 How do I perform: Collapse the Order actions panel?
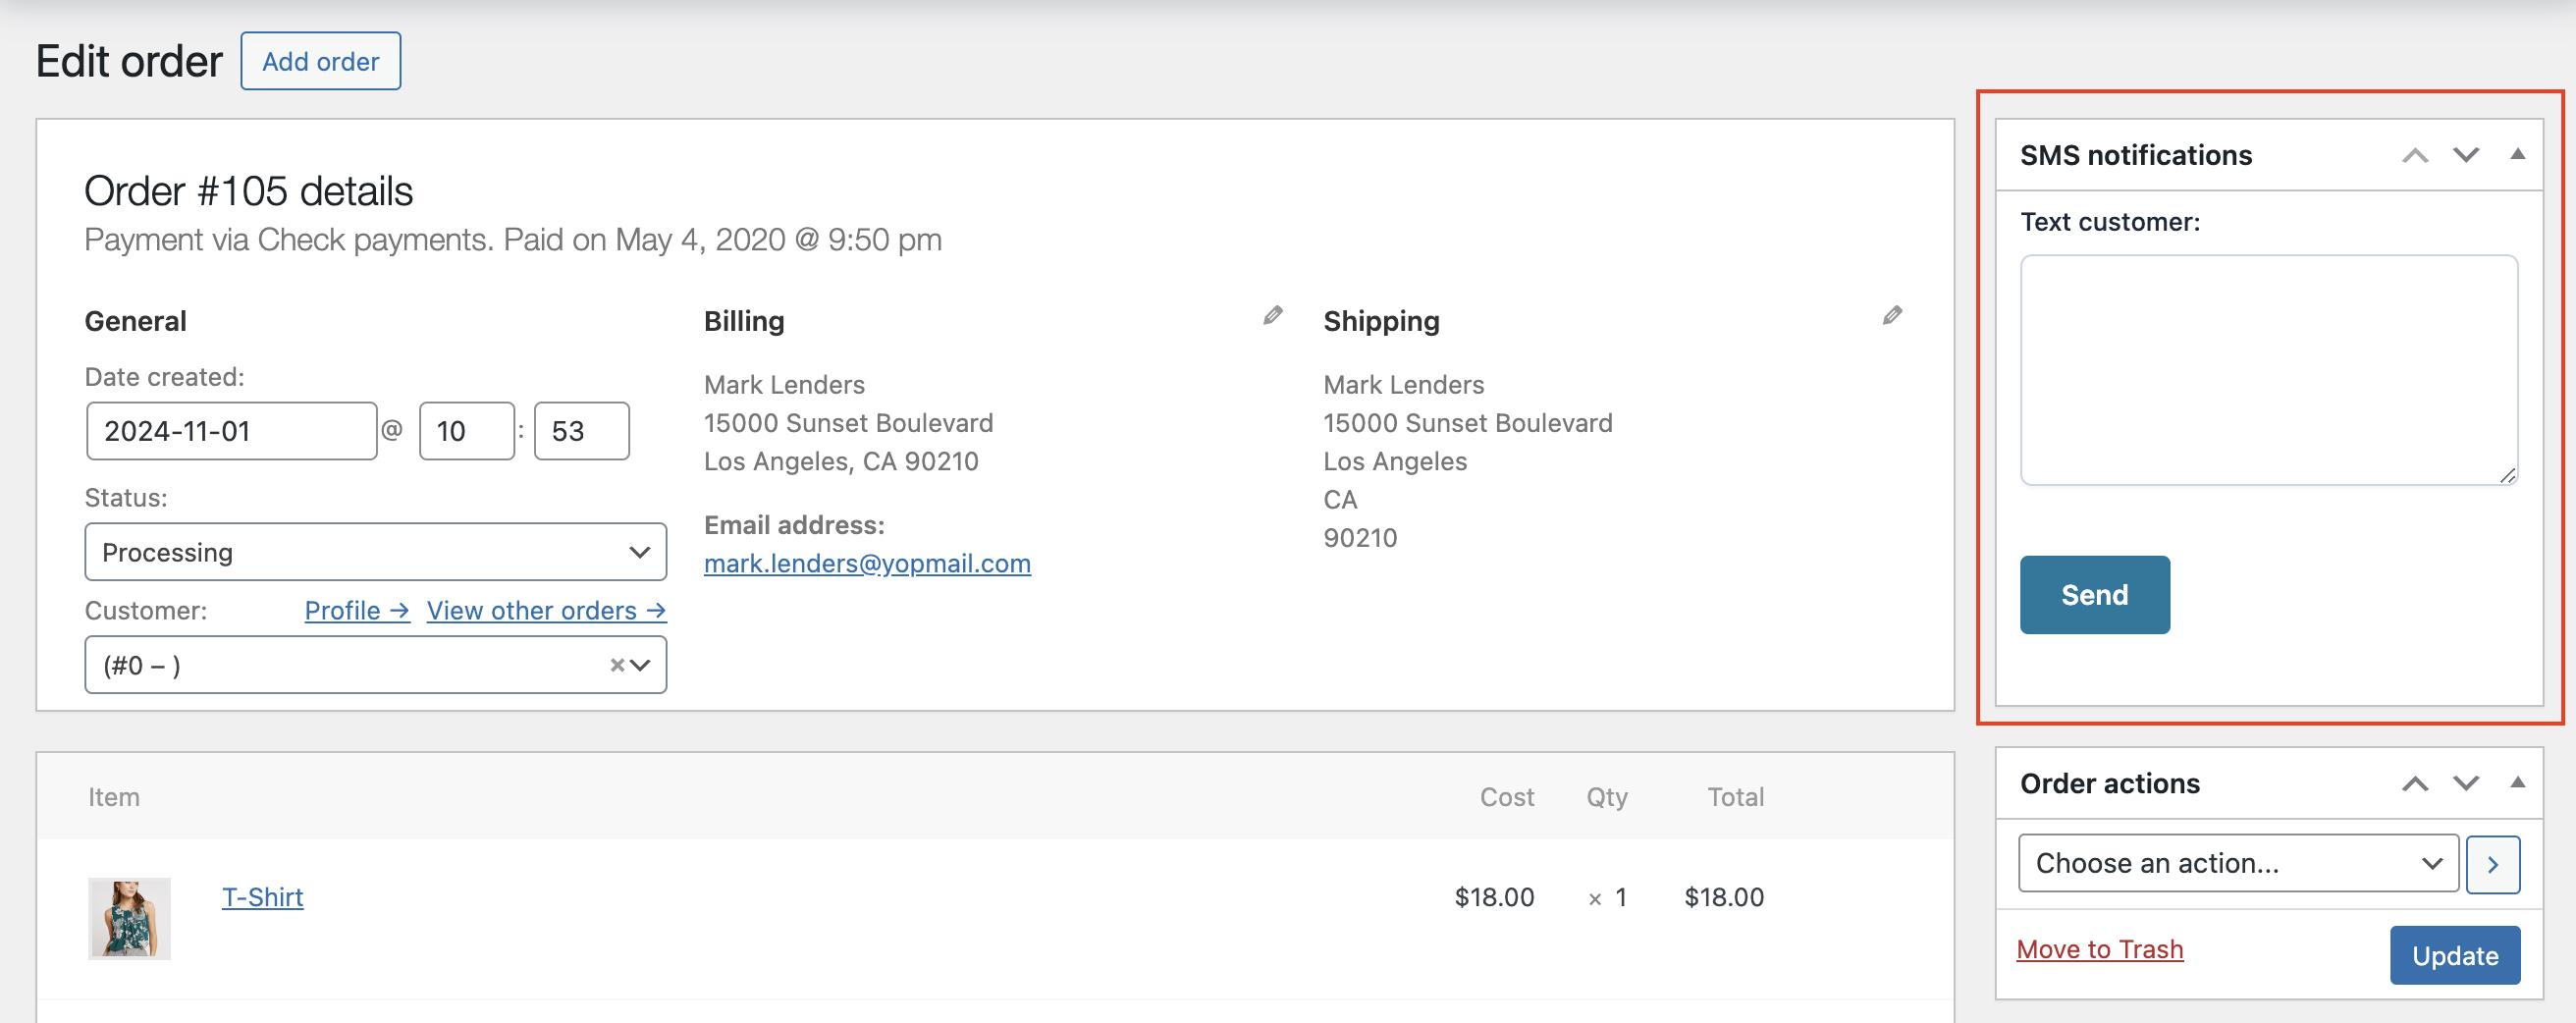[2517, 783]
